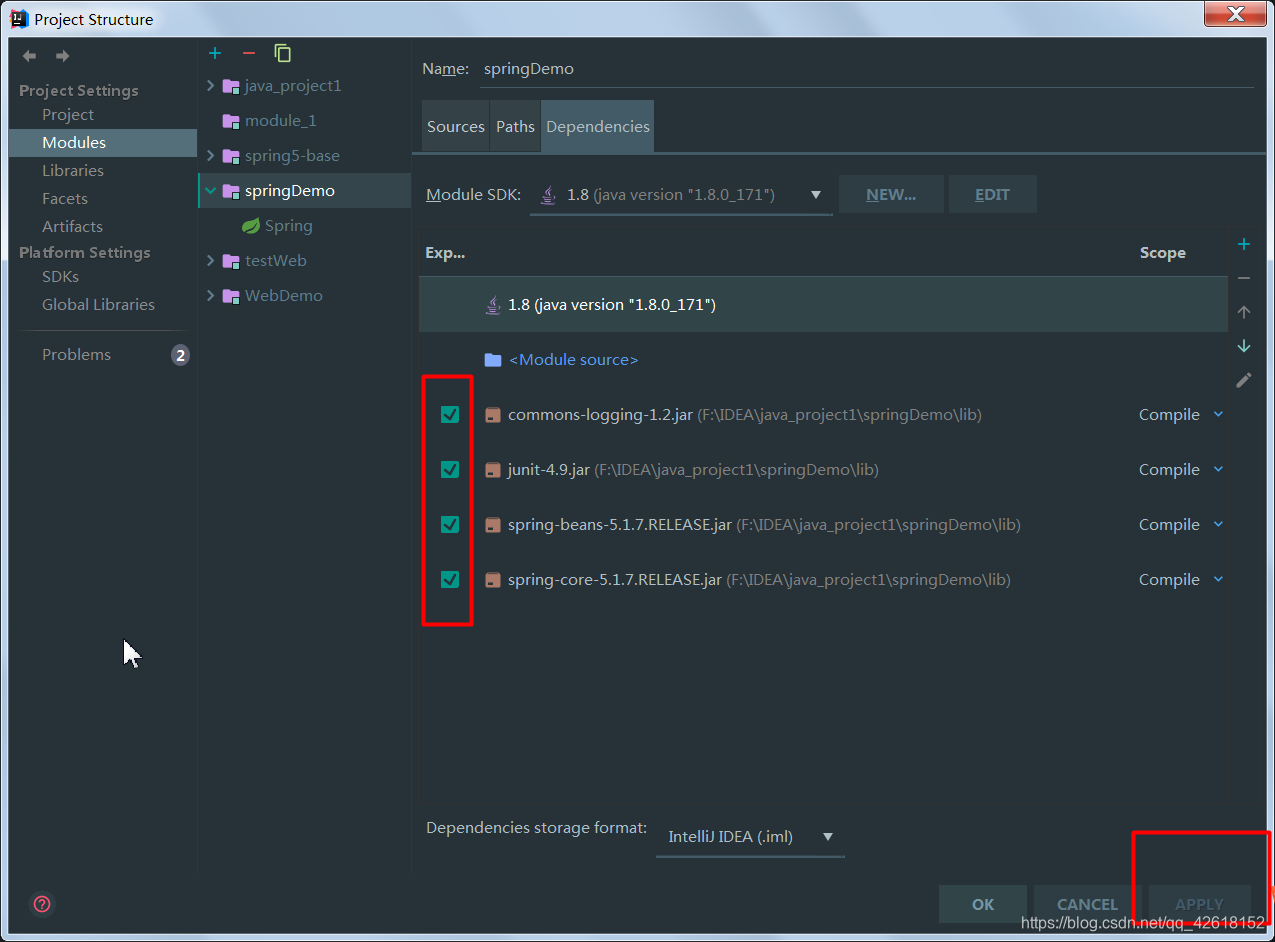Open Libraries settings
This screenshot has width=1275, height=942.
coord(73,171)
